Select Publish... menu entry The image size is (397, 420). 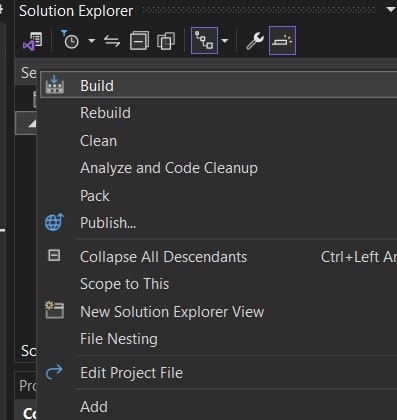pos(108,223)
